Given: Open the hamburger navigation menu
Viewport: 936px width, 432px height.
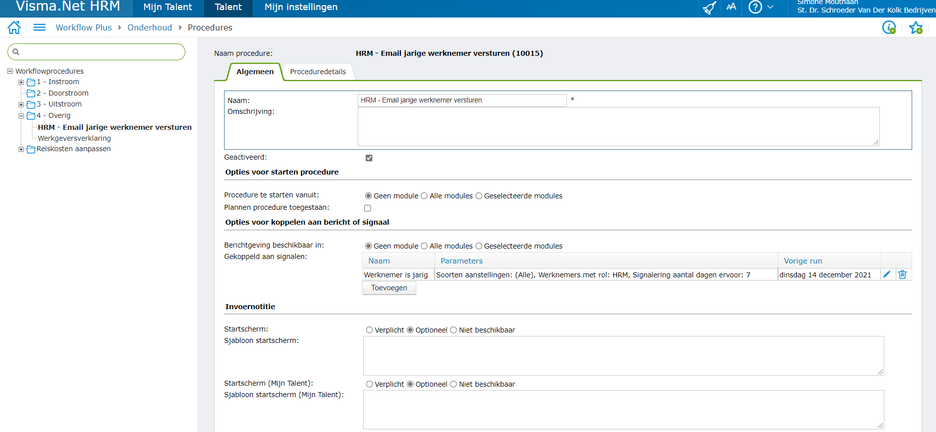Looking at the screenshot, I should point(39,28).
